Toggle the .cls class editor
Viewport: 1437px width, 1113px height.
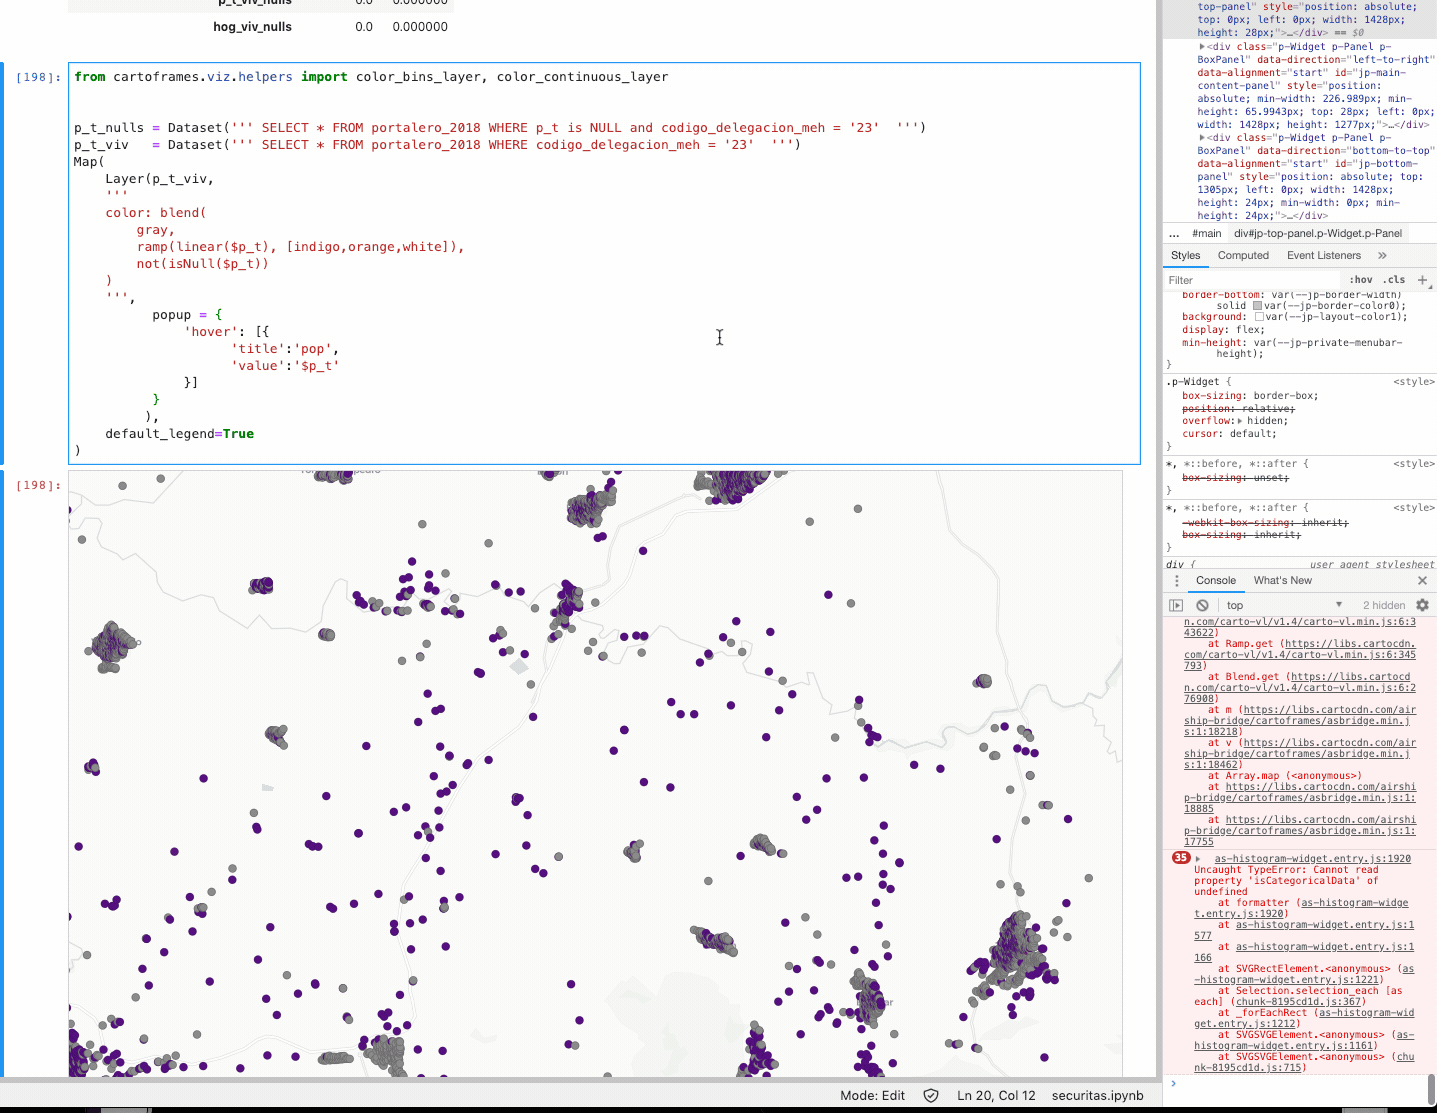[x=1394, y=280]
